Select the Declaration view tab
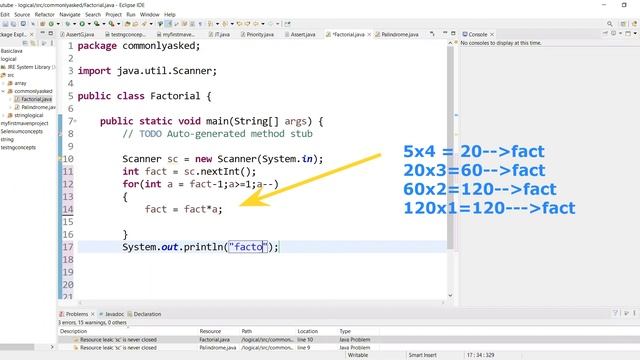 click(x=144, y=314)
